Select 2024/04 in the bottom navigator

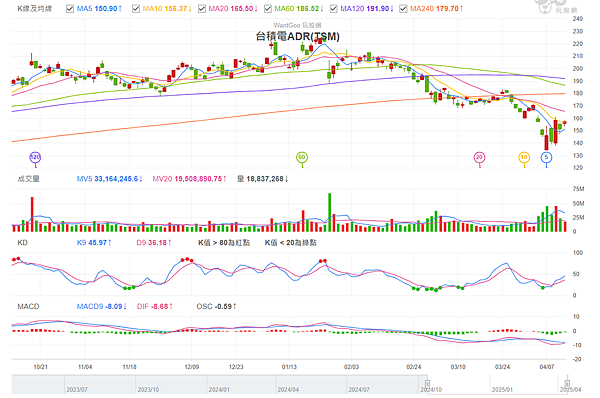click(x=288, y=390)
